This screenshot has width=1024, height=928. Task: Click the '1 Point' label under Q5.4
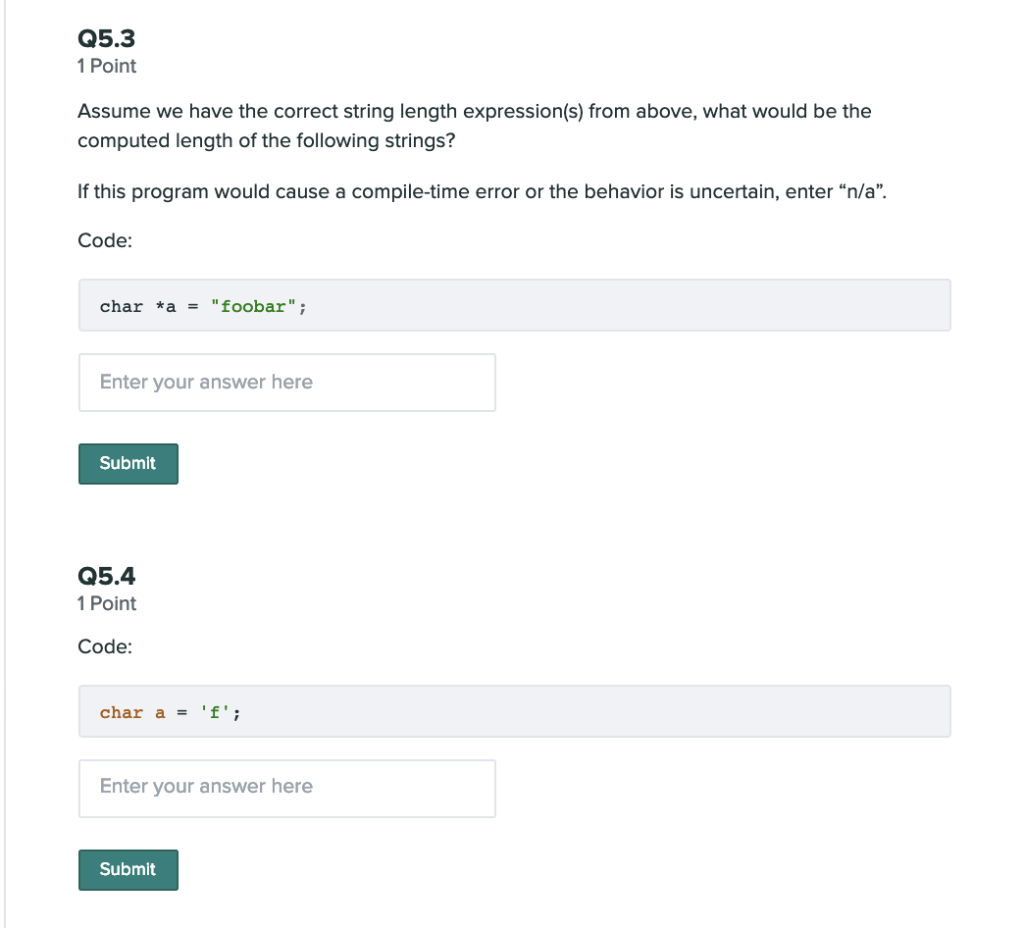coord(106,603)
